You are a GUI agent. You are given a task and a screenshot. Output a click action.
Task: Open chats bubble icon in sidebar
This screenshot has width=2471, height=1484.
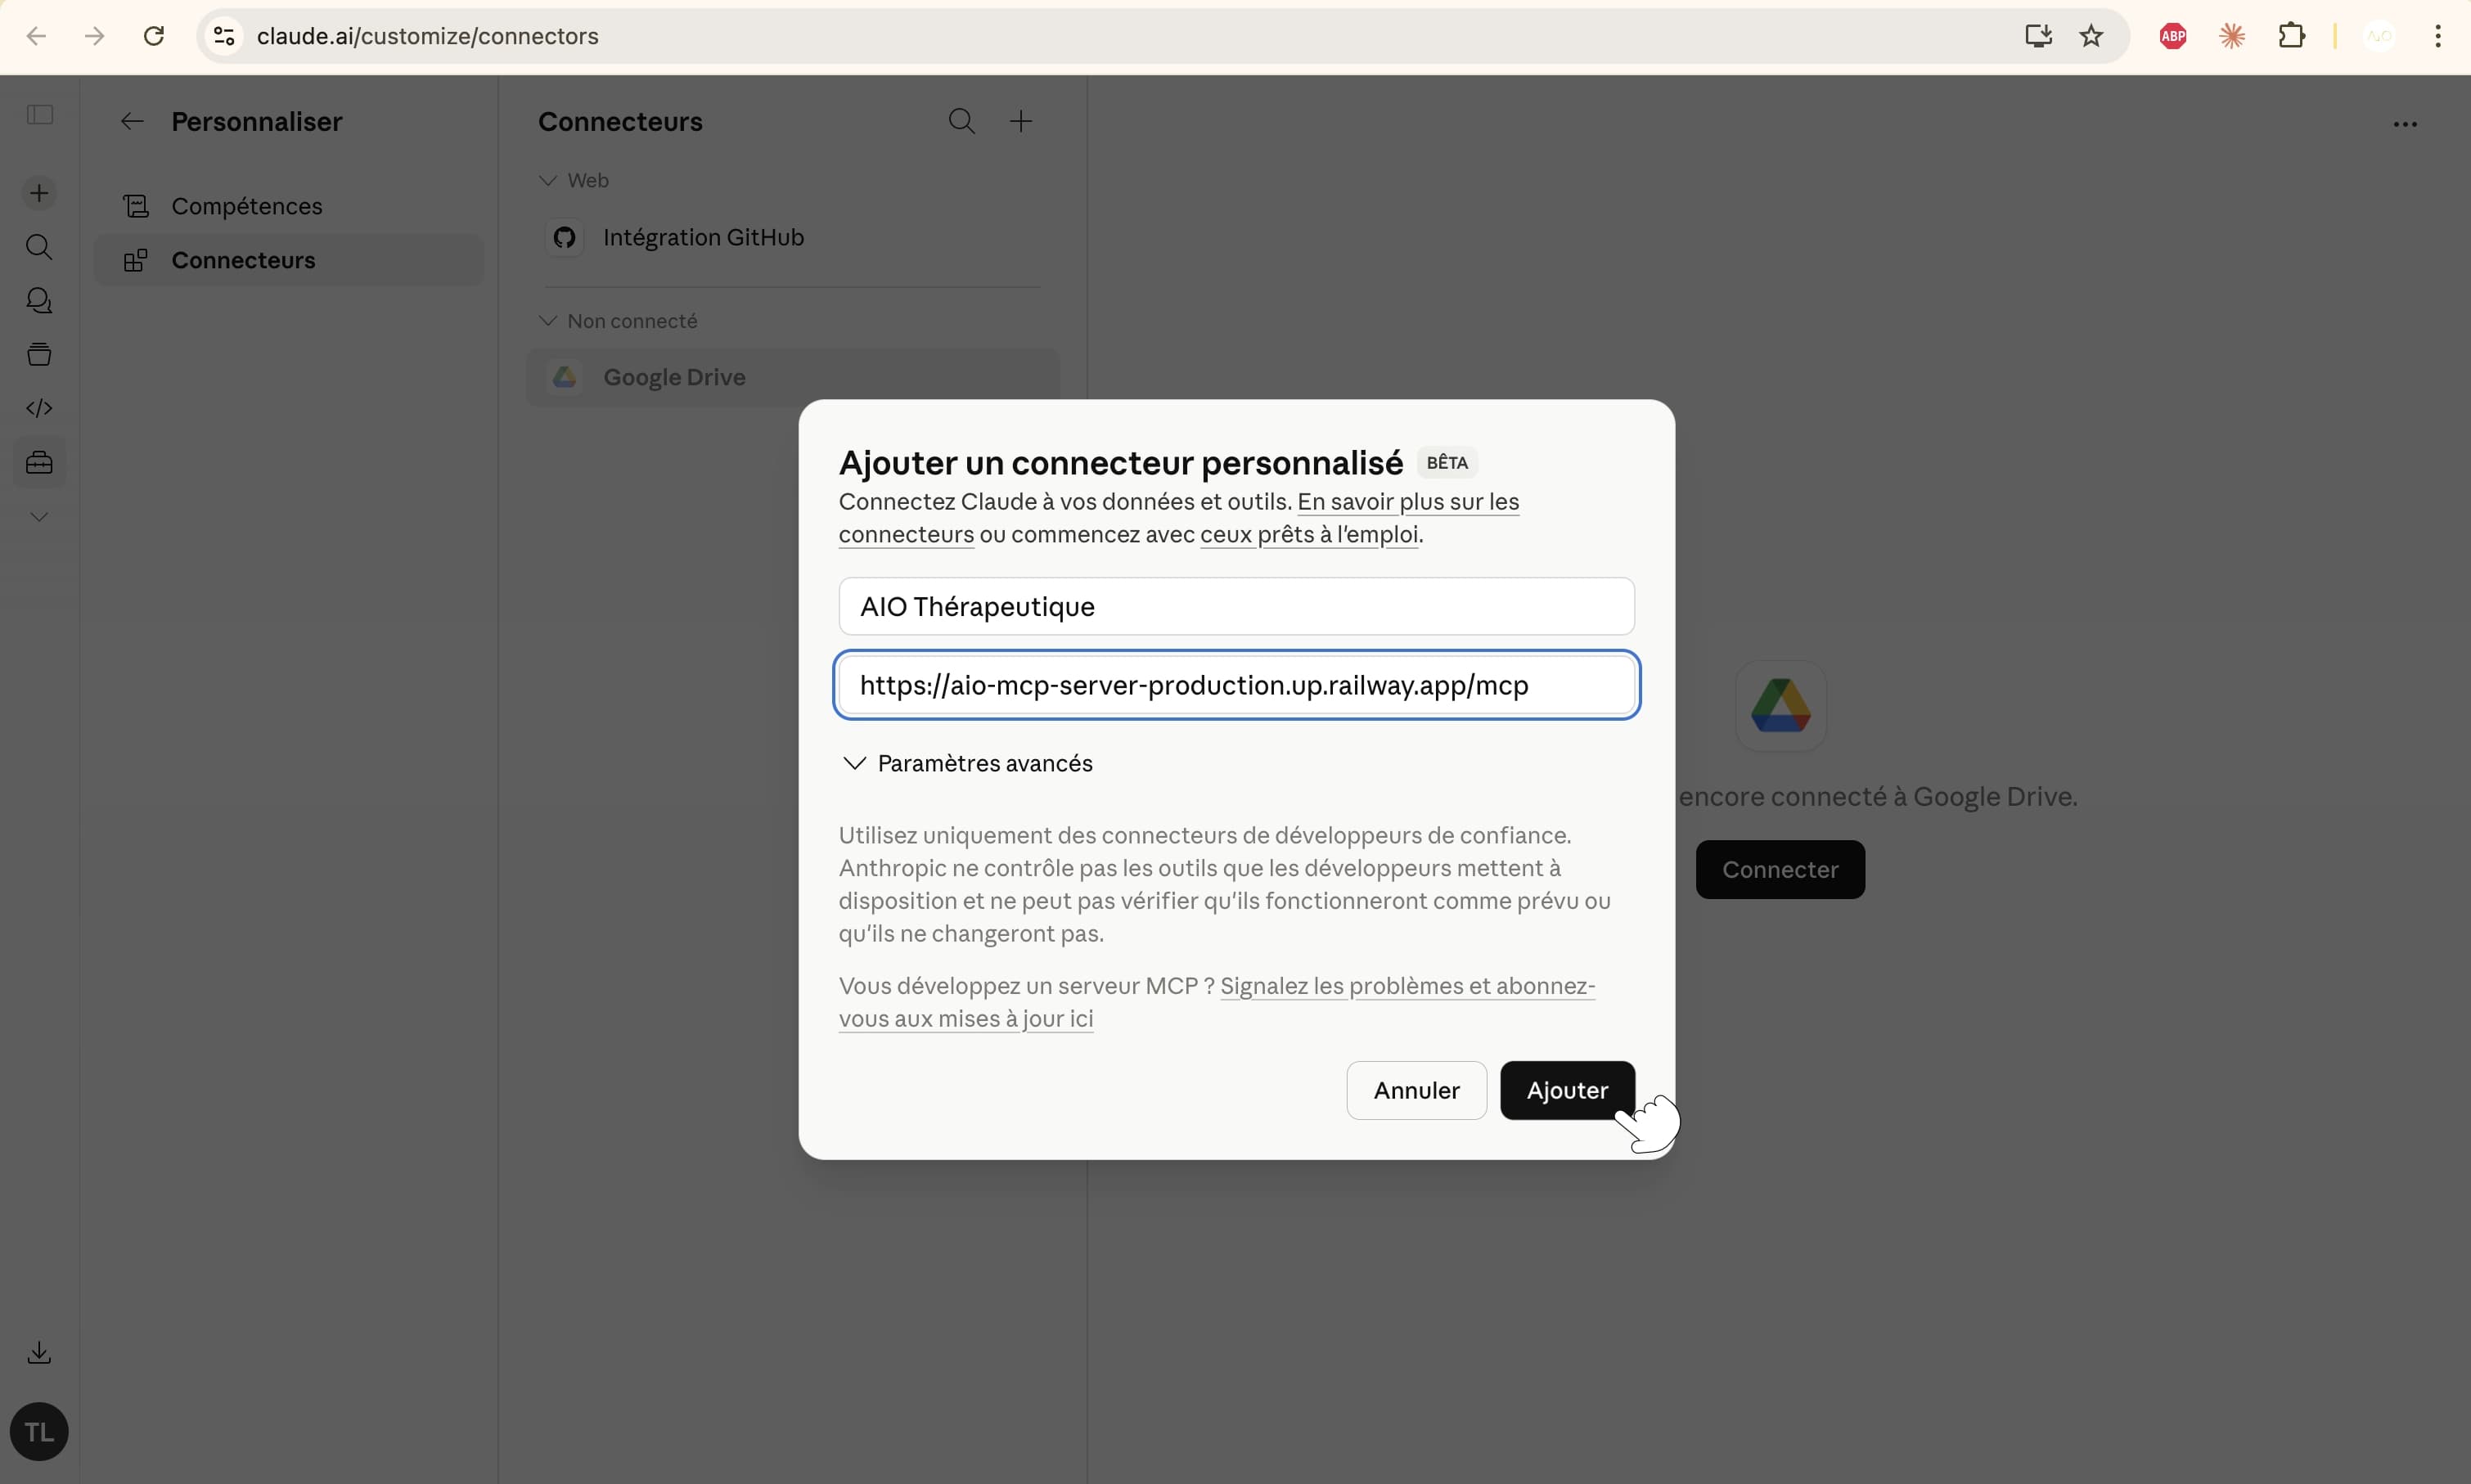[x=39, y=300]
